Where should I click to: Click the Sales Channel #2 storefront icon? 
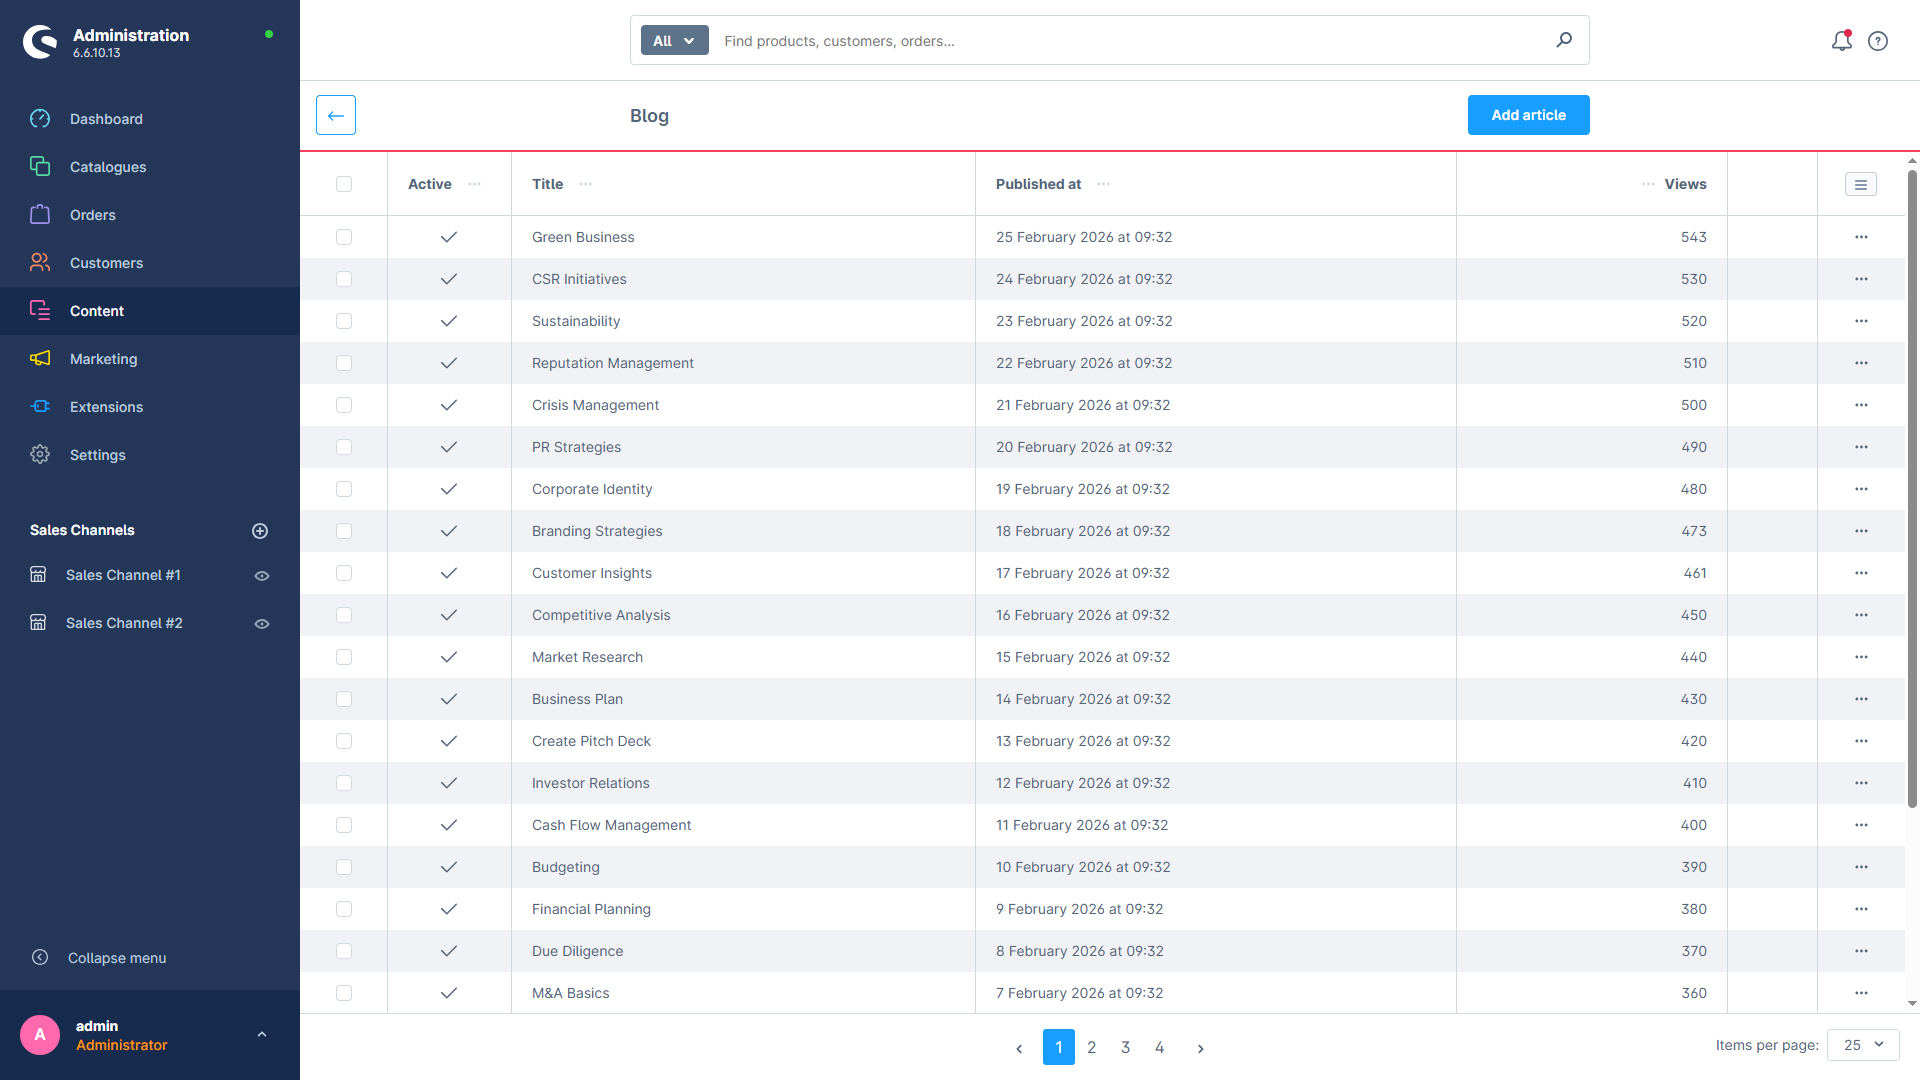click(38, 623)
